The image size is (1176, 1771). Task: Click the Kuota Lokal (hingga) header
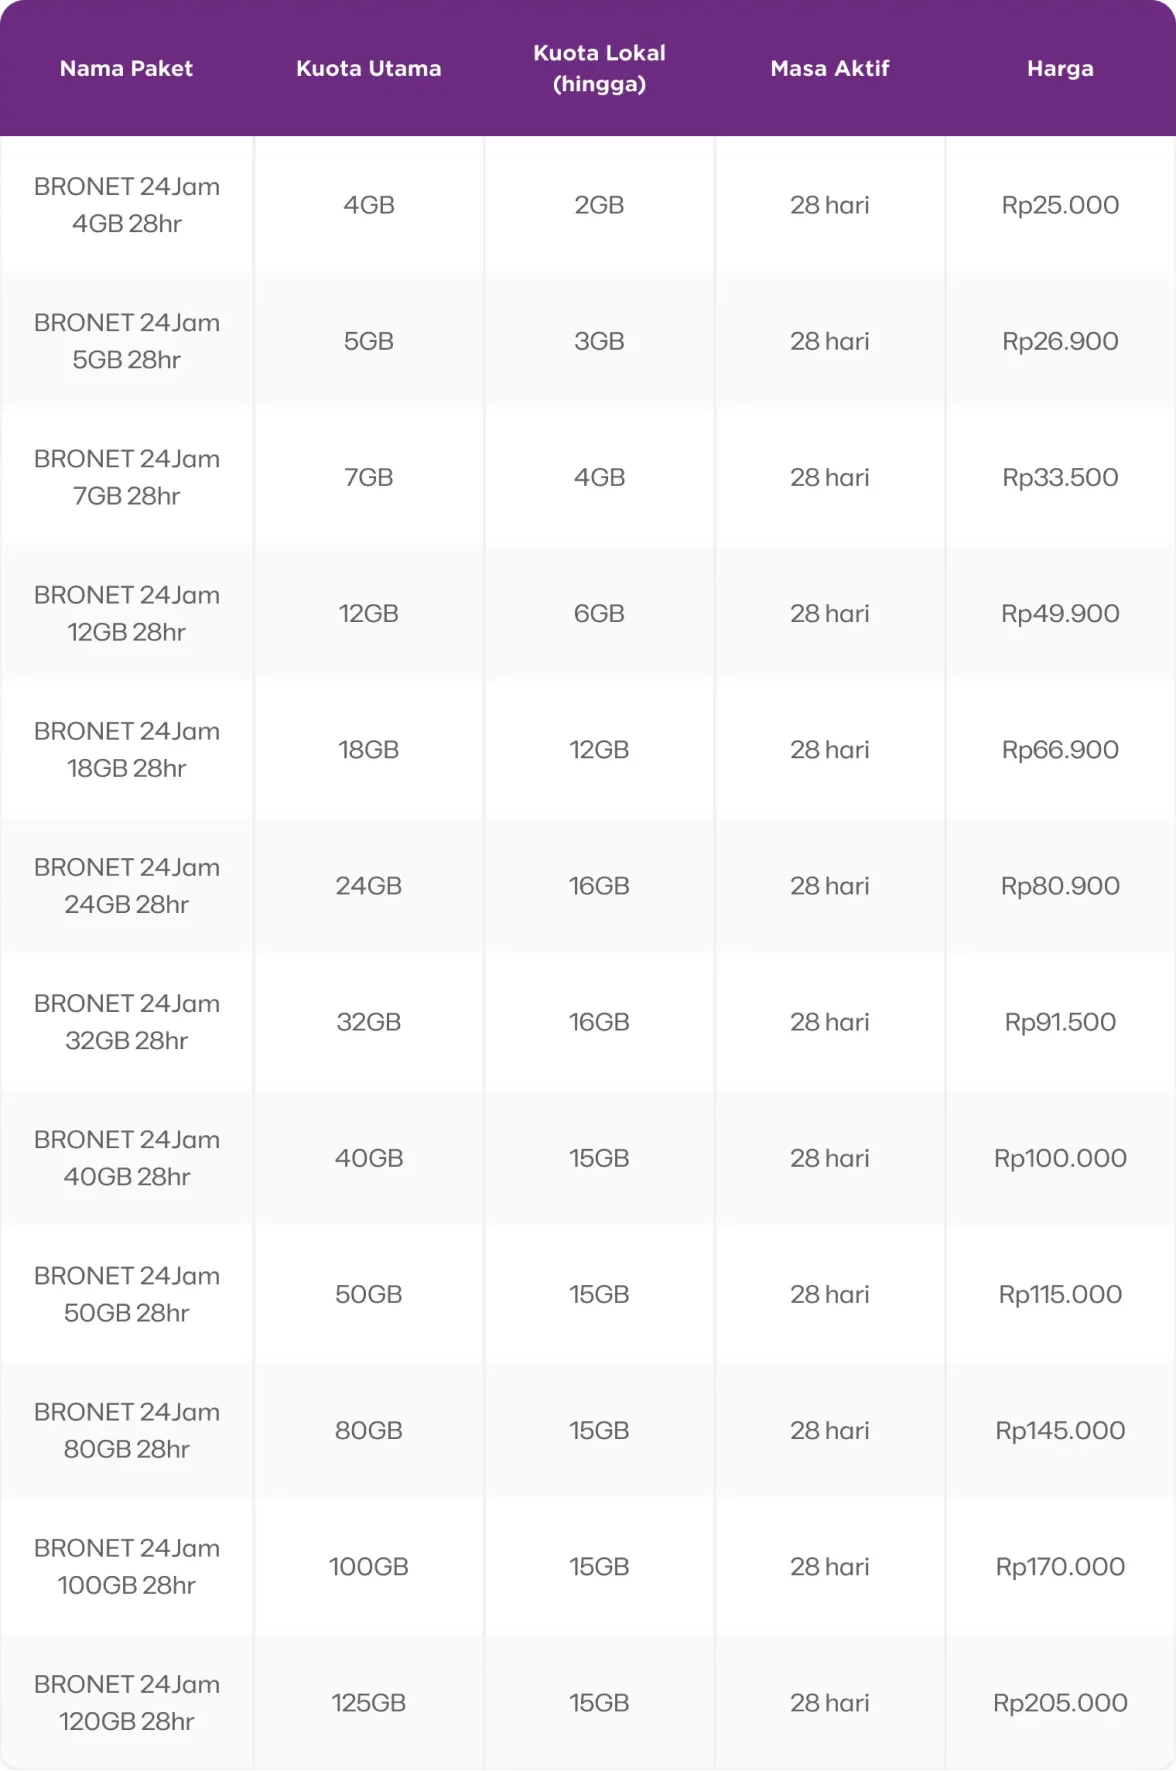pos(599,68)
